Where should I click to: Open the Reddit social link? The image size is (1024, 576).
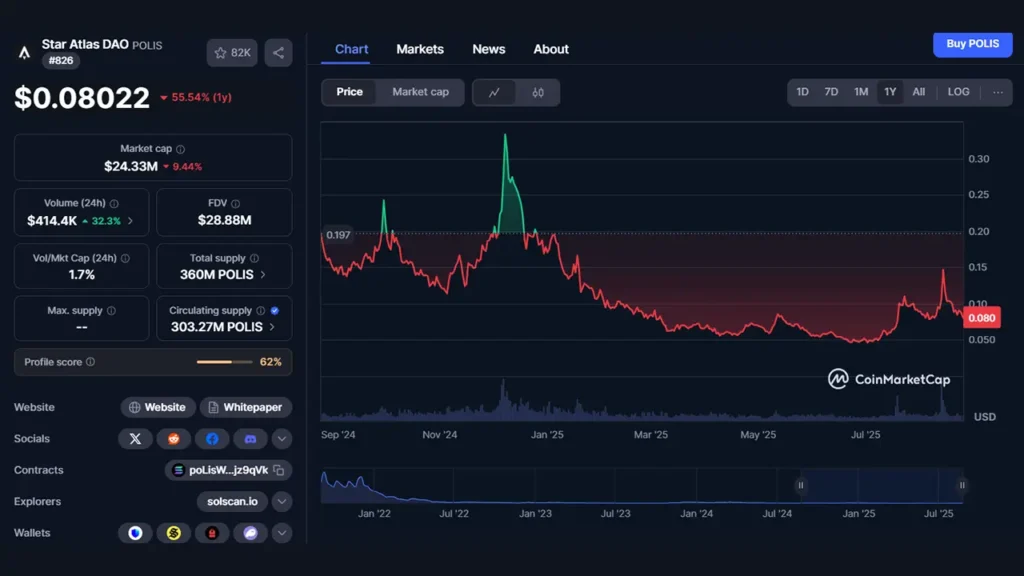coord(174,439)
